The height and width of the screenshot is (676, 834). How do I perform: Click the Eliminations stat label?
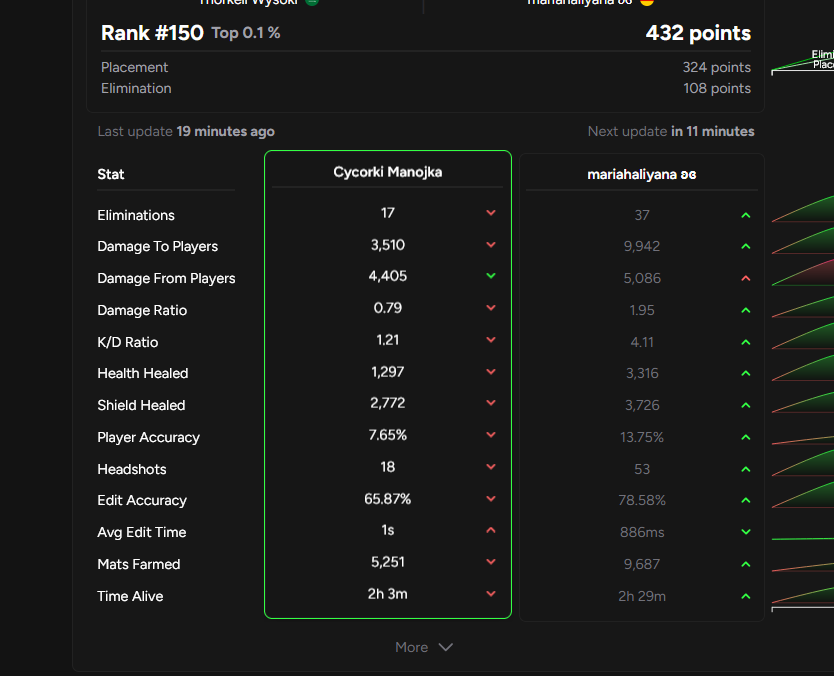pos(136,215)
